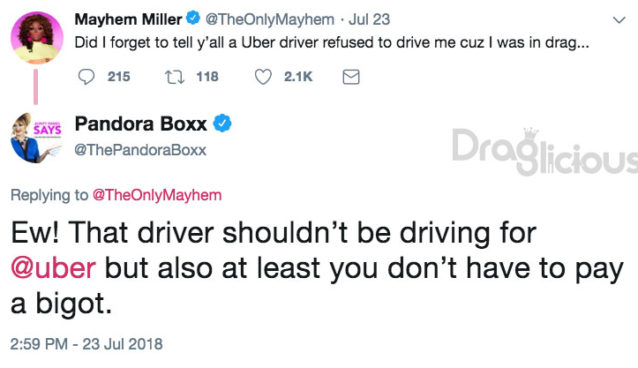Open direct message envelope icon
Image resolution: width=638 pixels, height=368 pixels.
pyautogui.click(x=351, y=77)
